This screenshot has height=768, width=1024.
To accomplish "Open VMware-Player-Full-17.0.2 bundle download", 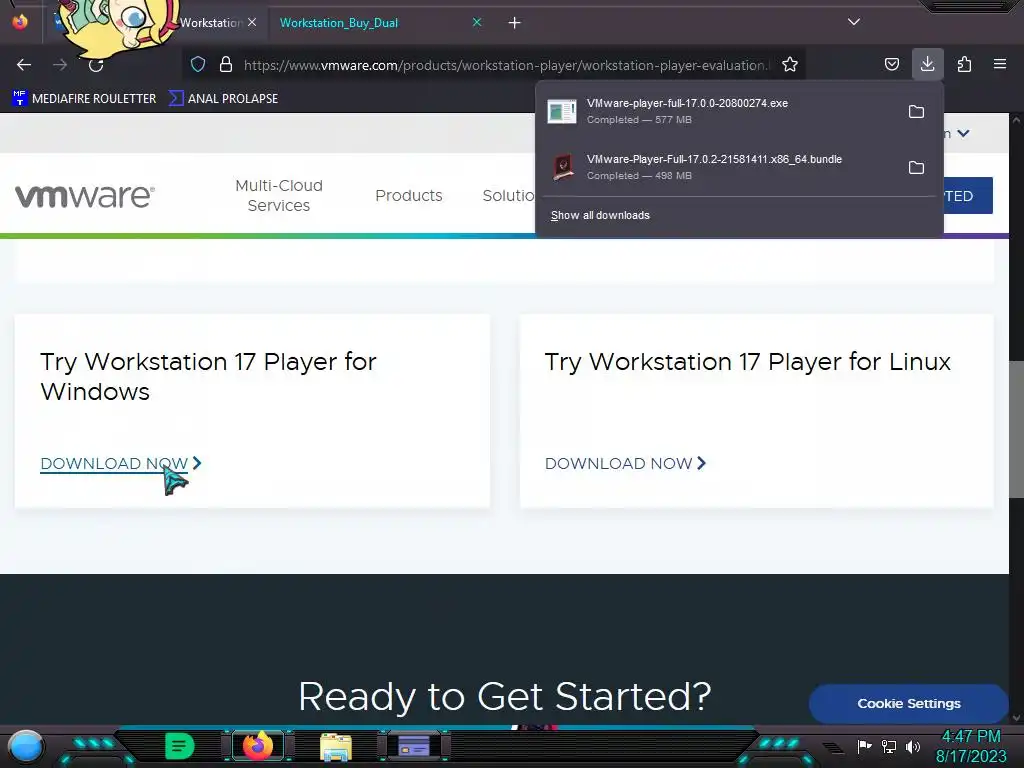I will pos(718,167).
